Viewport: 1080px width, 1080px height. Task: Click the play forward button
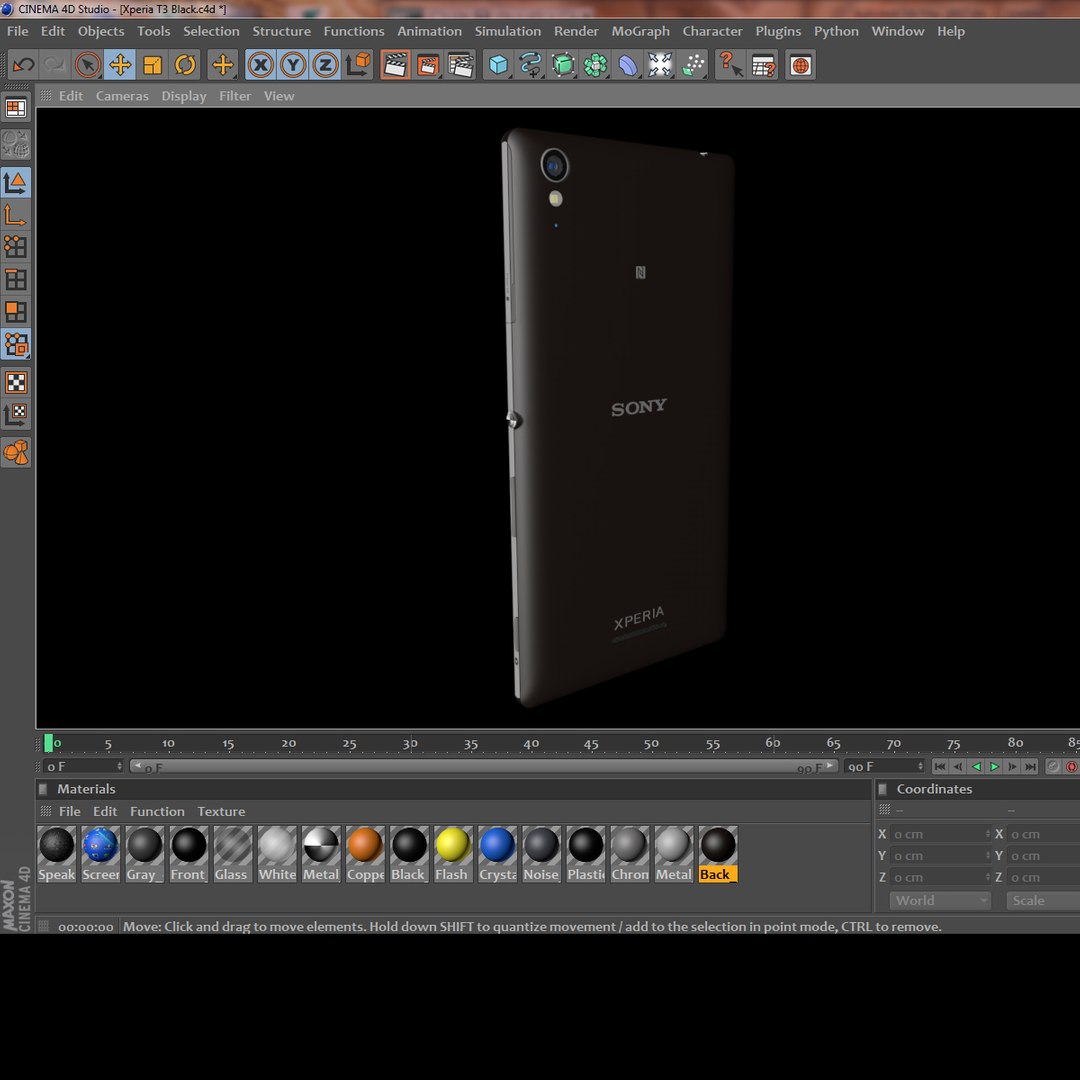(x=995, y=767)
